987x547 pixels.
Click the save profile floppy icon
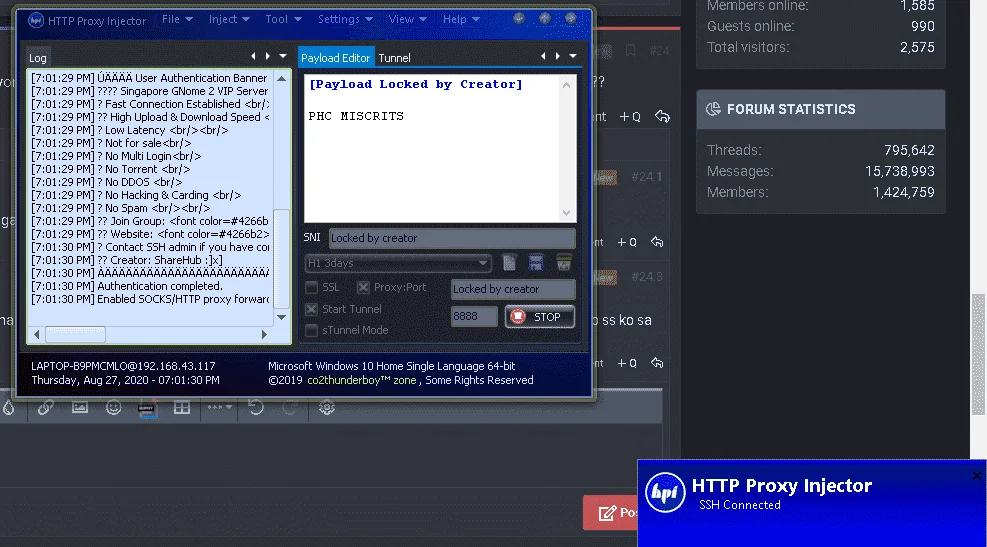[536, 262]
